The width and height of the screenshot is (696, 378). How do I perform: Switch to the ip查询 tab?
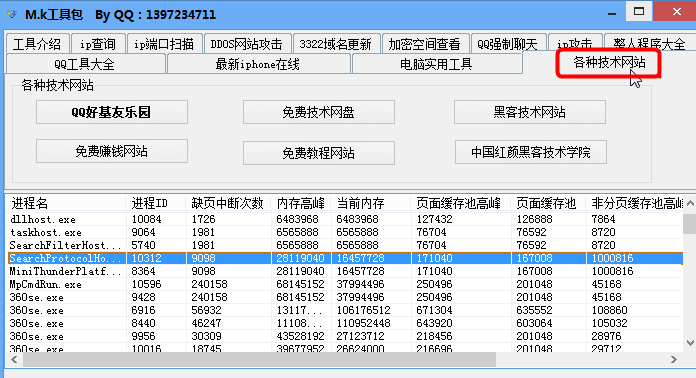point(98,43)
